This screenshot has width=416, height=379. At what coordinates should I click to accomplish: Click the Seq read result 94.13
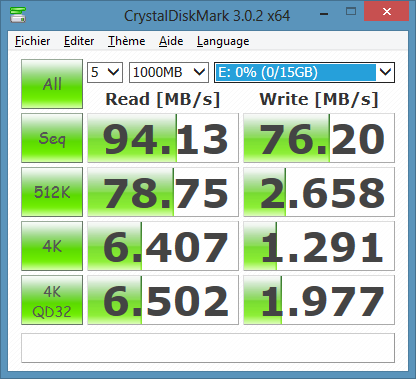point(163,138)
